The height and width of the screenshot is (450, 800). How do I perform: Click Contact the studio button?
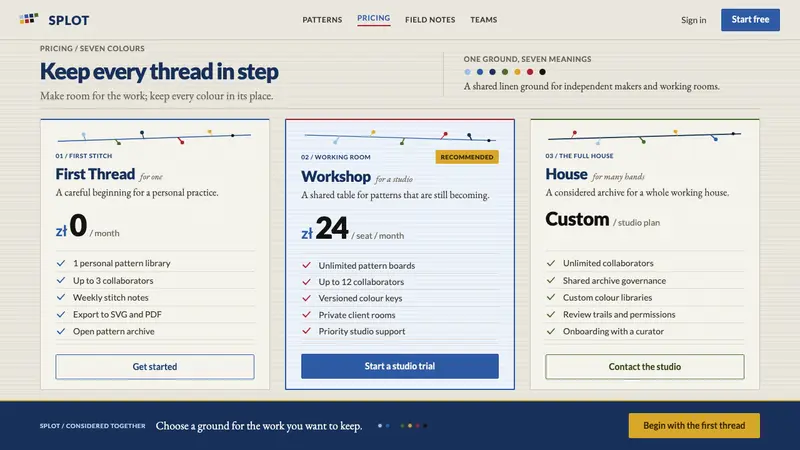click(x=644, y=366)
